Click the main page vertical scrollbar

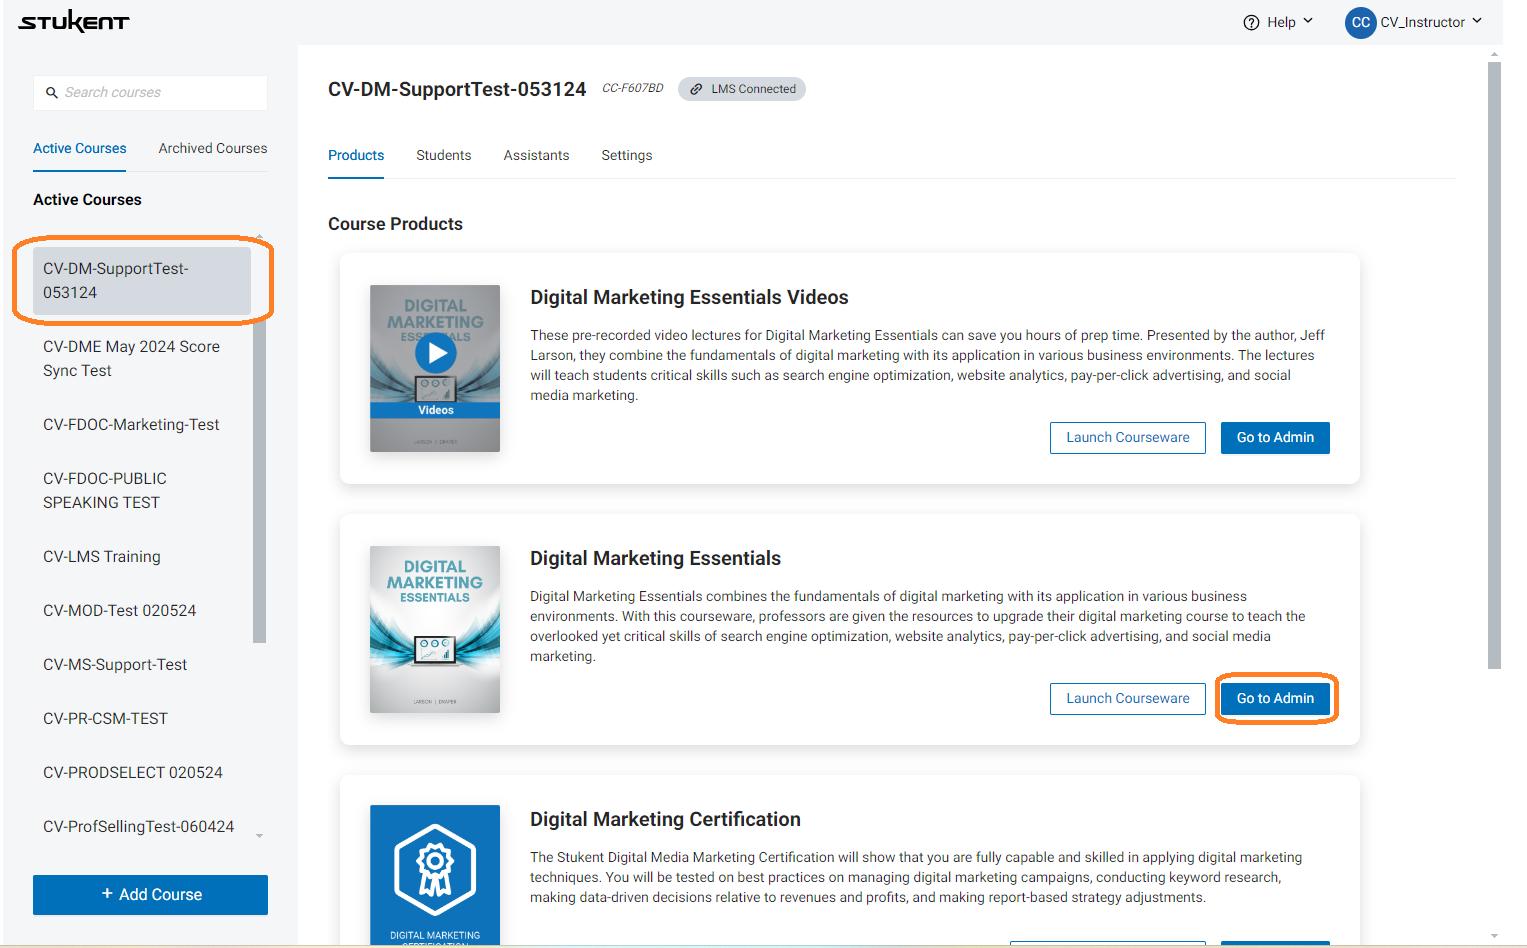tap(1494, 365)
